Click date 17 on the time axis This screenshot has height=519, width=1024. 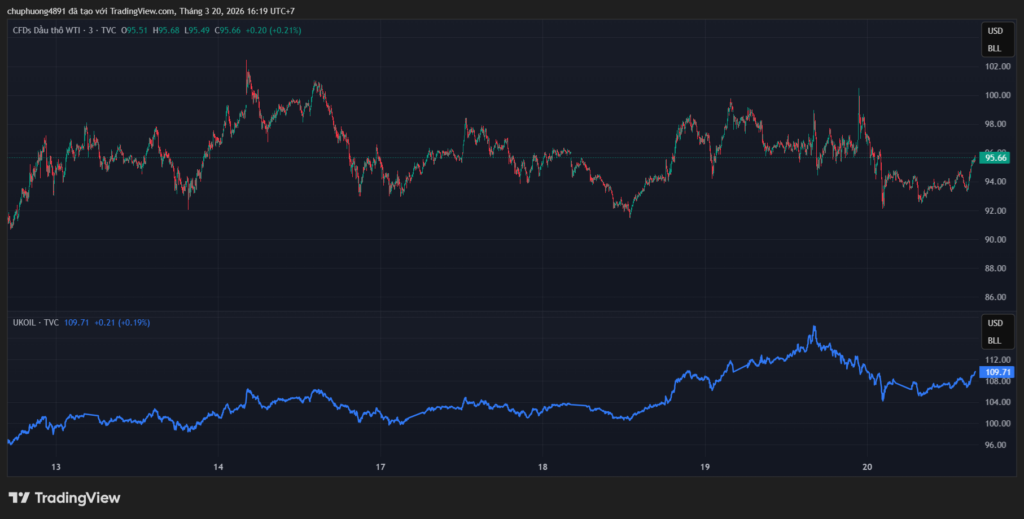pos(380,467)
